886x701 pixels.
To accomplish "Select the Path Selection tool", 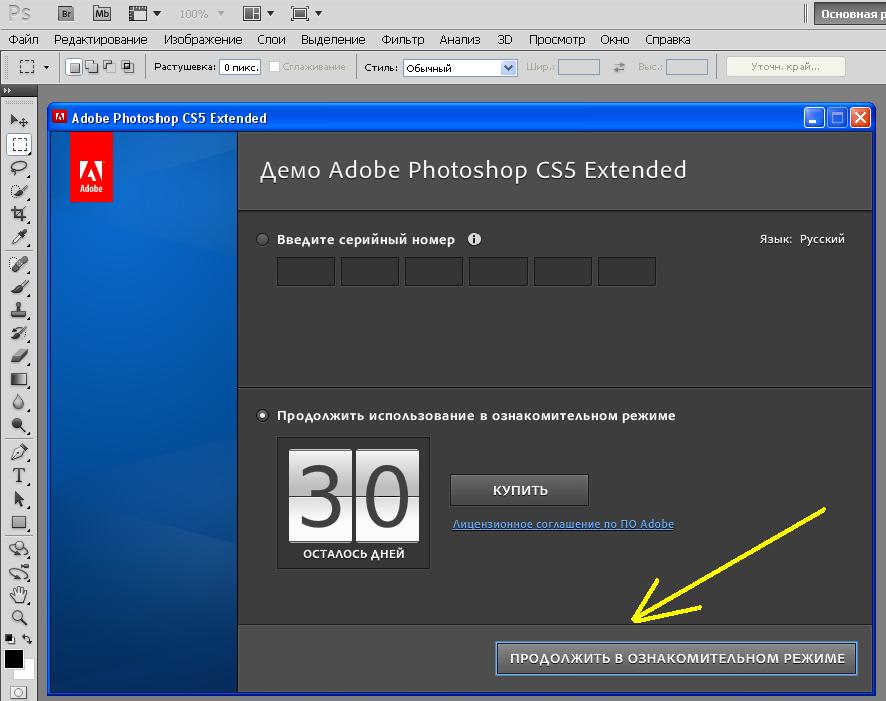I will [x=19, y=499].
